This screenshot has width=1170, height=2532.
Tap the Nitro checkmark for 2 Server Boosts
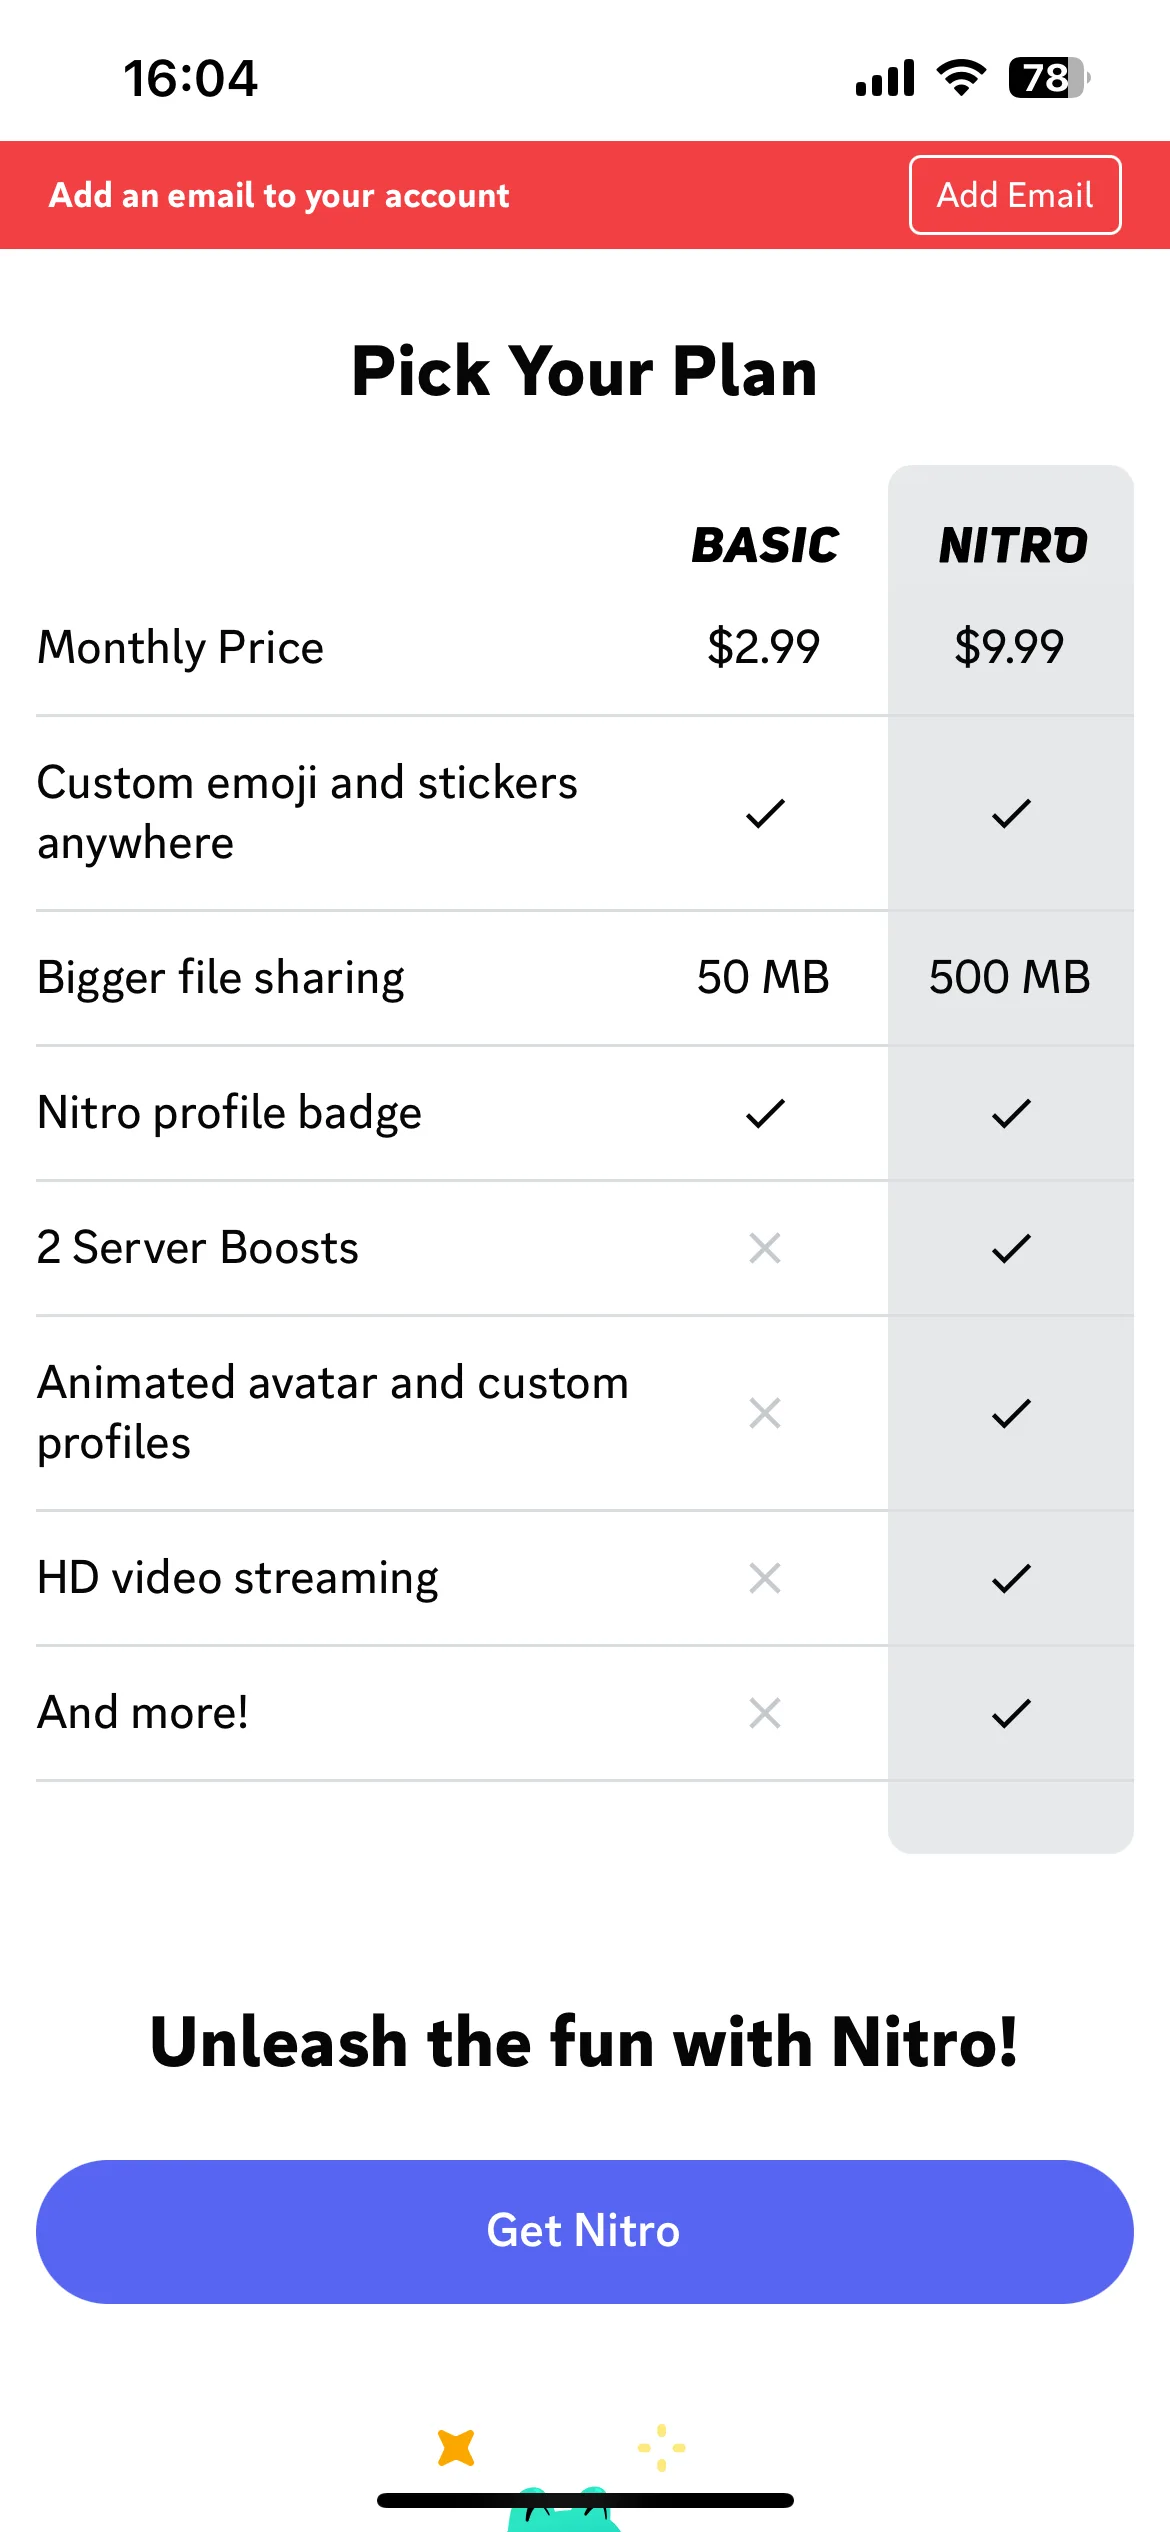click(x=1011, y=1248)
